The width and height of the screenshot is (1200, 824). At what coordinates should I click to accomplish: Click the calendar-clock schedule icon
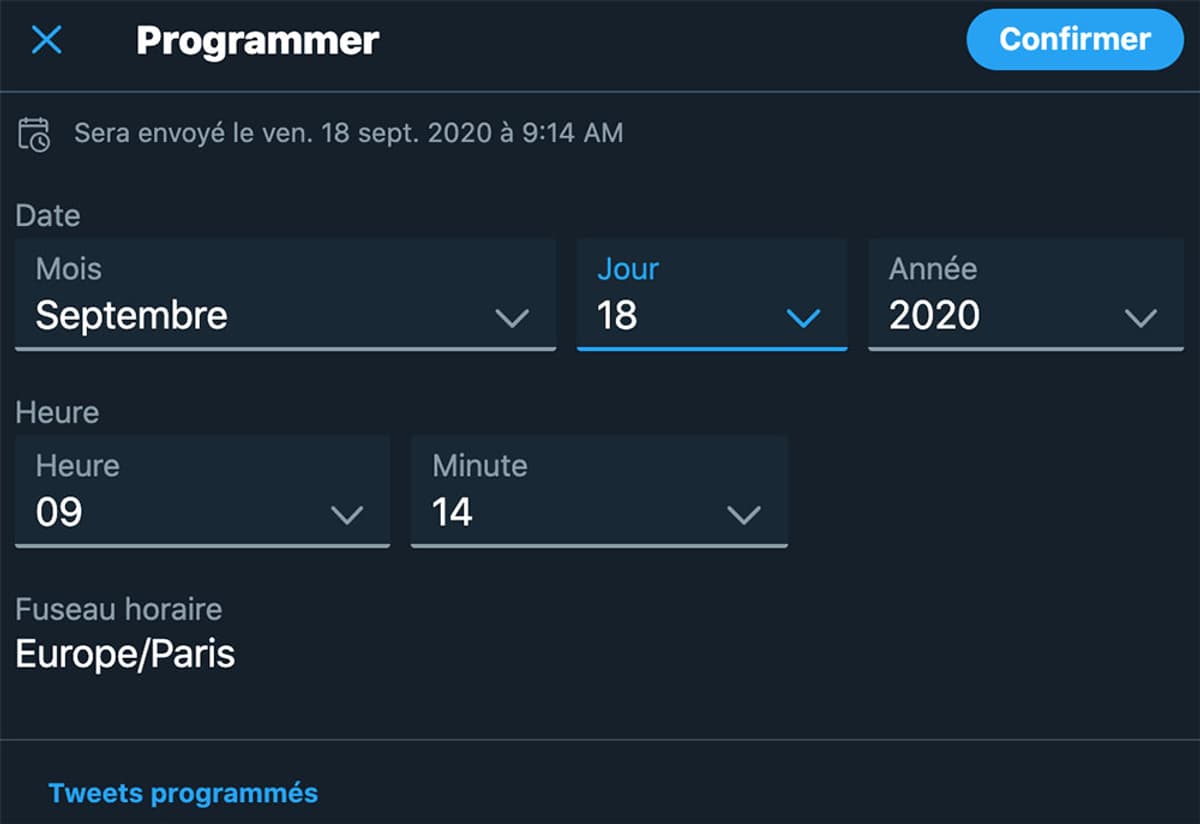[x=35, y=131]
